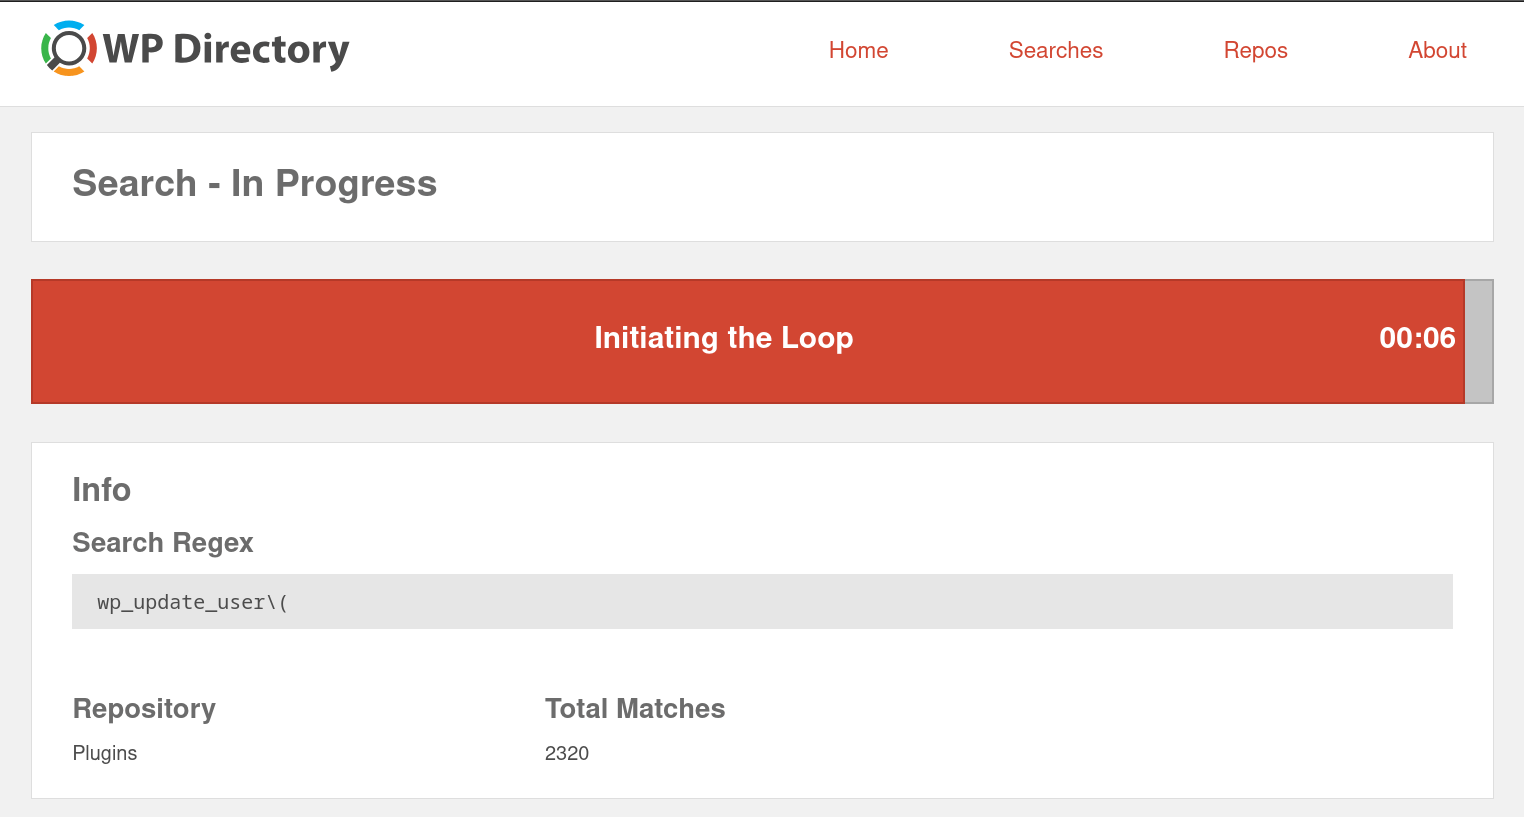Click the red filled progress bar
This screenshot has height=817, width=1524.
pyautogui.click(x=300, y=341)
